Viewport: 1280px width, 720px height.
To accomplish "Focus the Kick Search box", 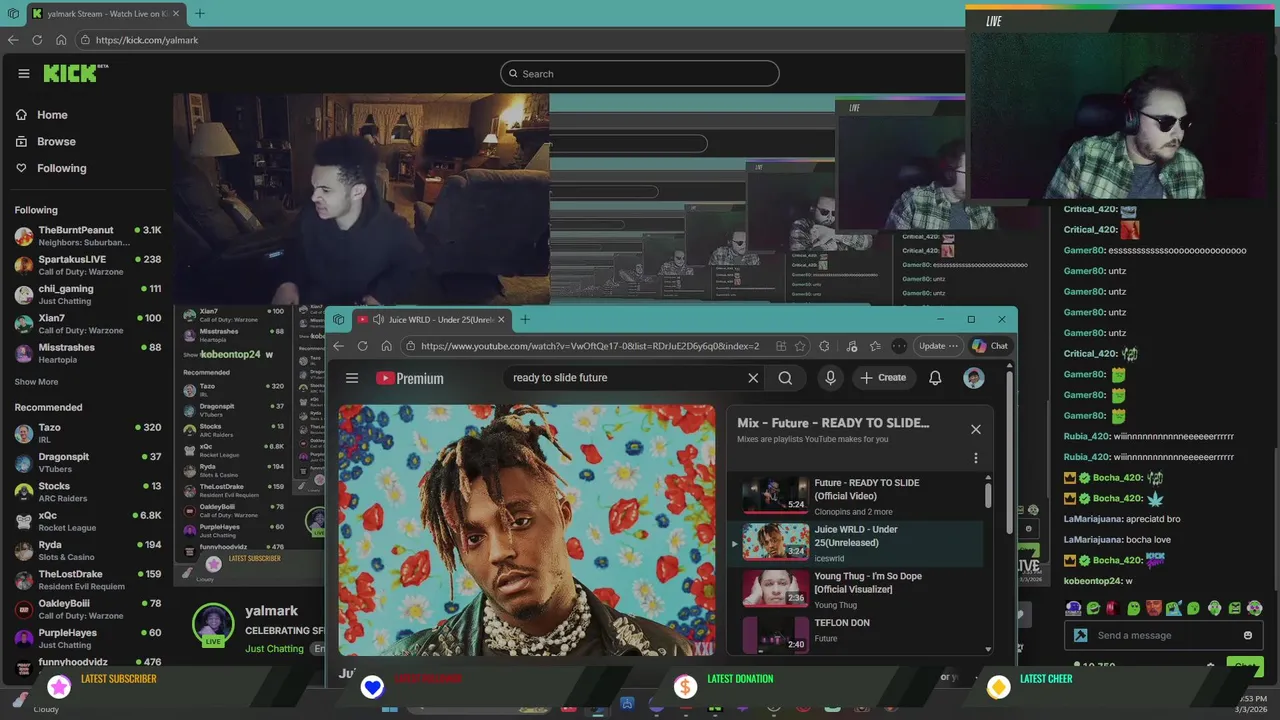I will point(640,73).
